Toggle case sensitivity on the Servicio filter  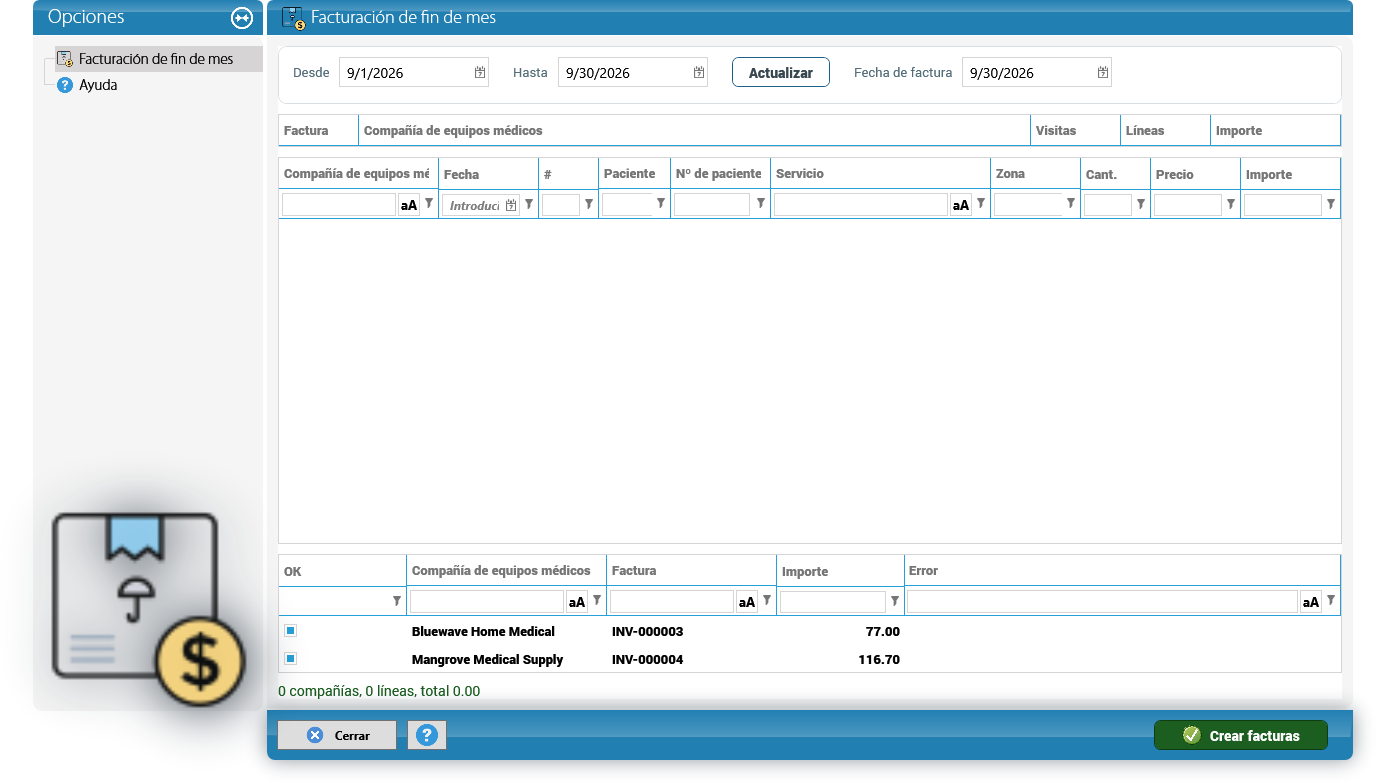[x=961, y=205]
